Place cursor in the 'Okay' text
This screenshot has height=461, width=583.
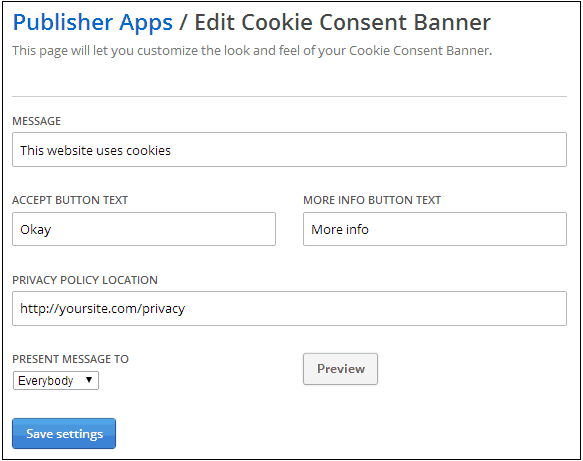[x=35, y=230]
